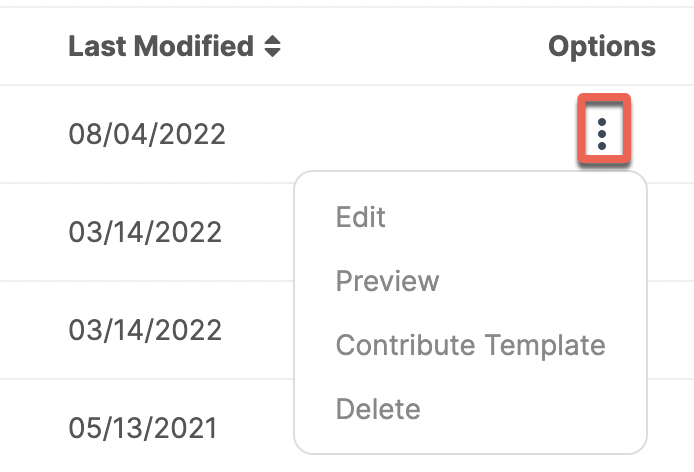
Task: Select the 05/13/2021 date cell
Action: coord(143,428)
